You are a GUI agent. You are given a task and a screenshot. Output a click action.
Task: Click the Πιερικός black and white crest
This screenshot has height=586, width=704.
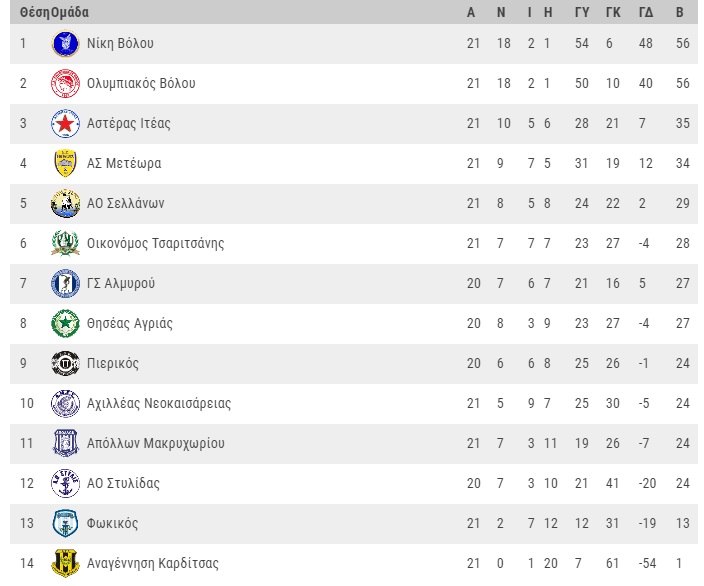point(66,363)
